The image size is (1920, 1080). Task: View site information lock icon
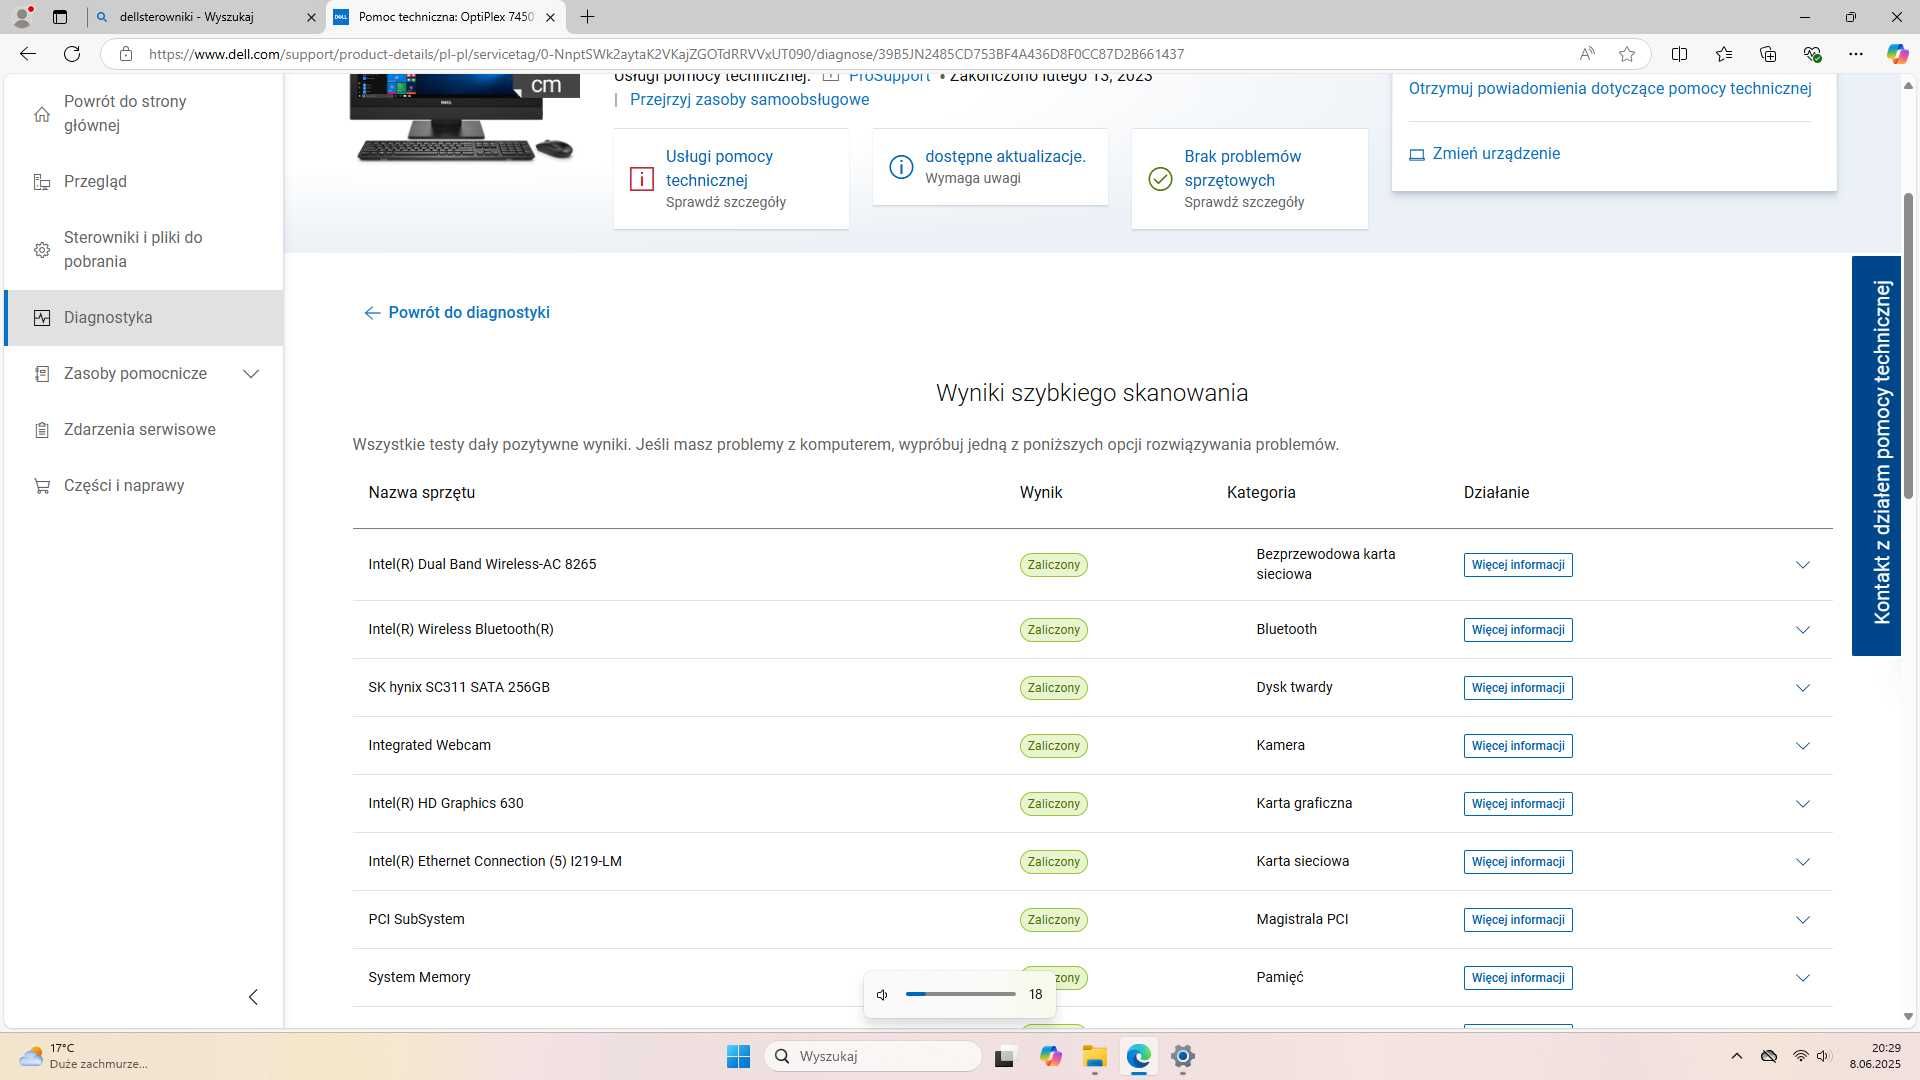pyautogui.click(x=125, y=54)
